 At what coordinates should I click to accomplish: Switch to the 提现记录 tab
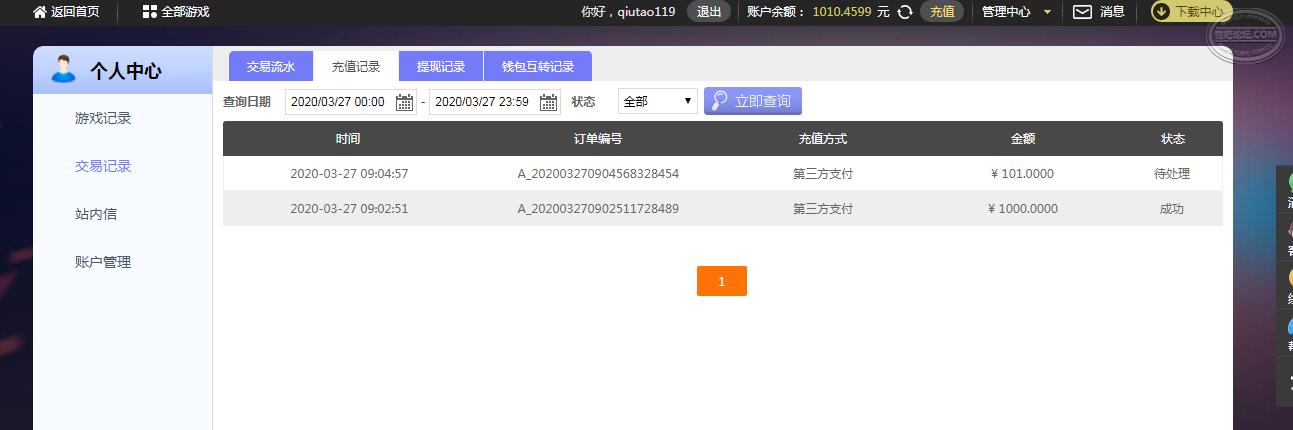point(441,67)
